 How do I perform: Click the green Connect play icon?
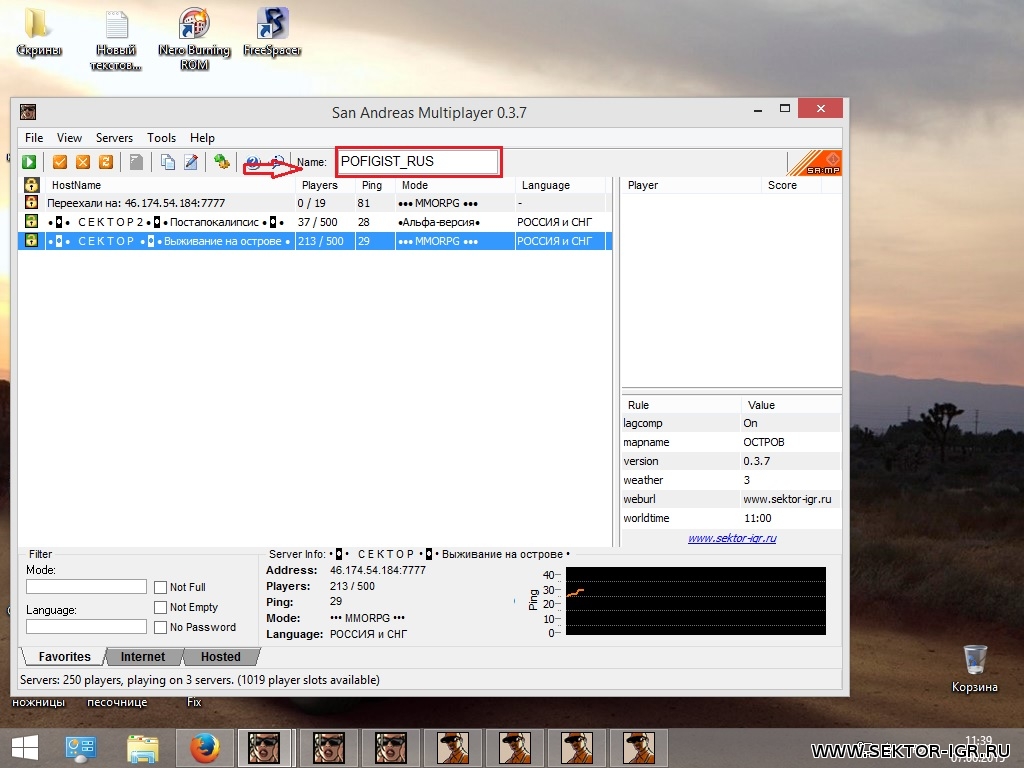[x=29, y=162]
